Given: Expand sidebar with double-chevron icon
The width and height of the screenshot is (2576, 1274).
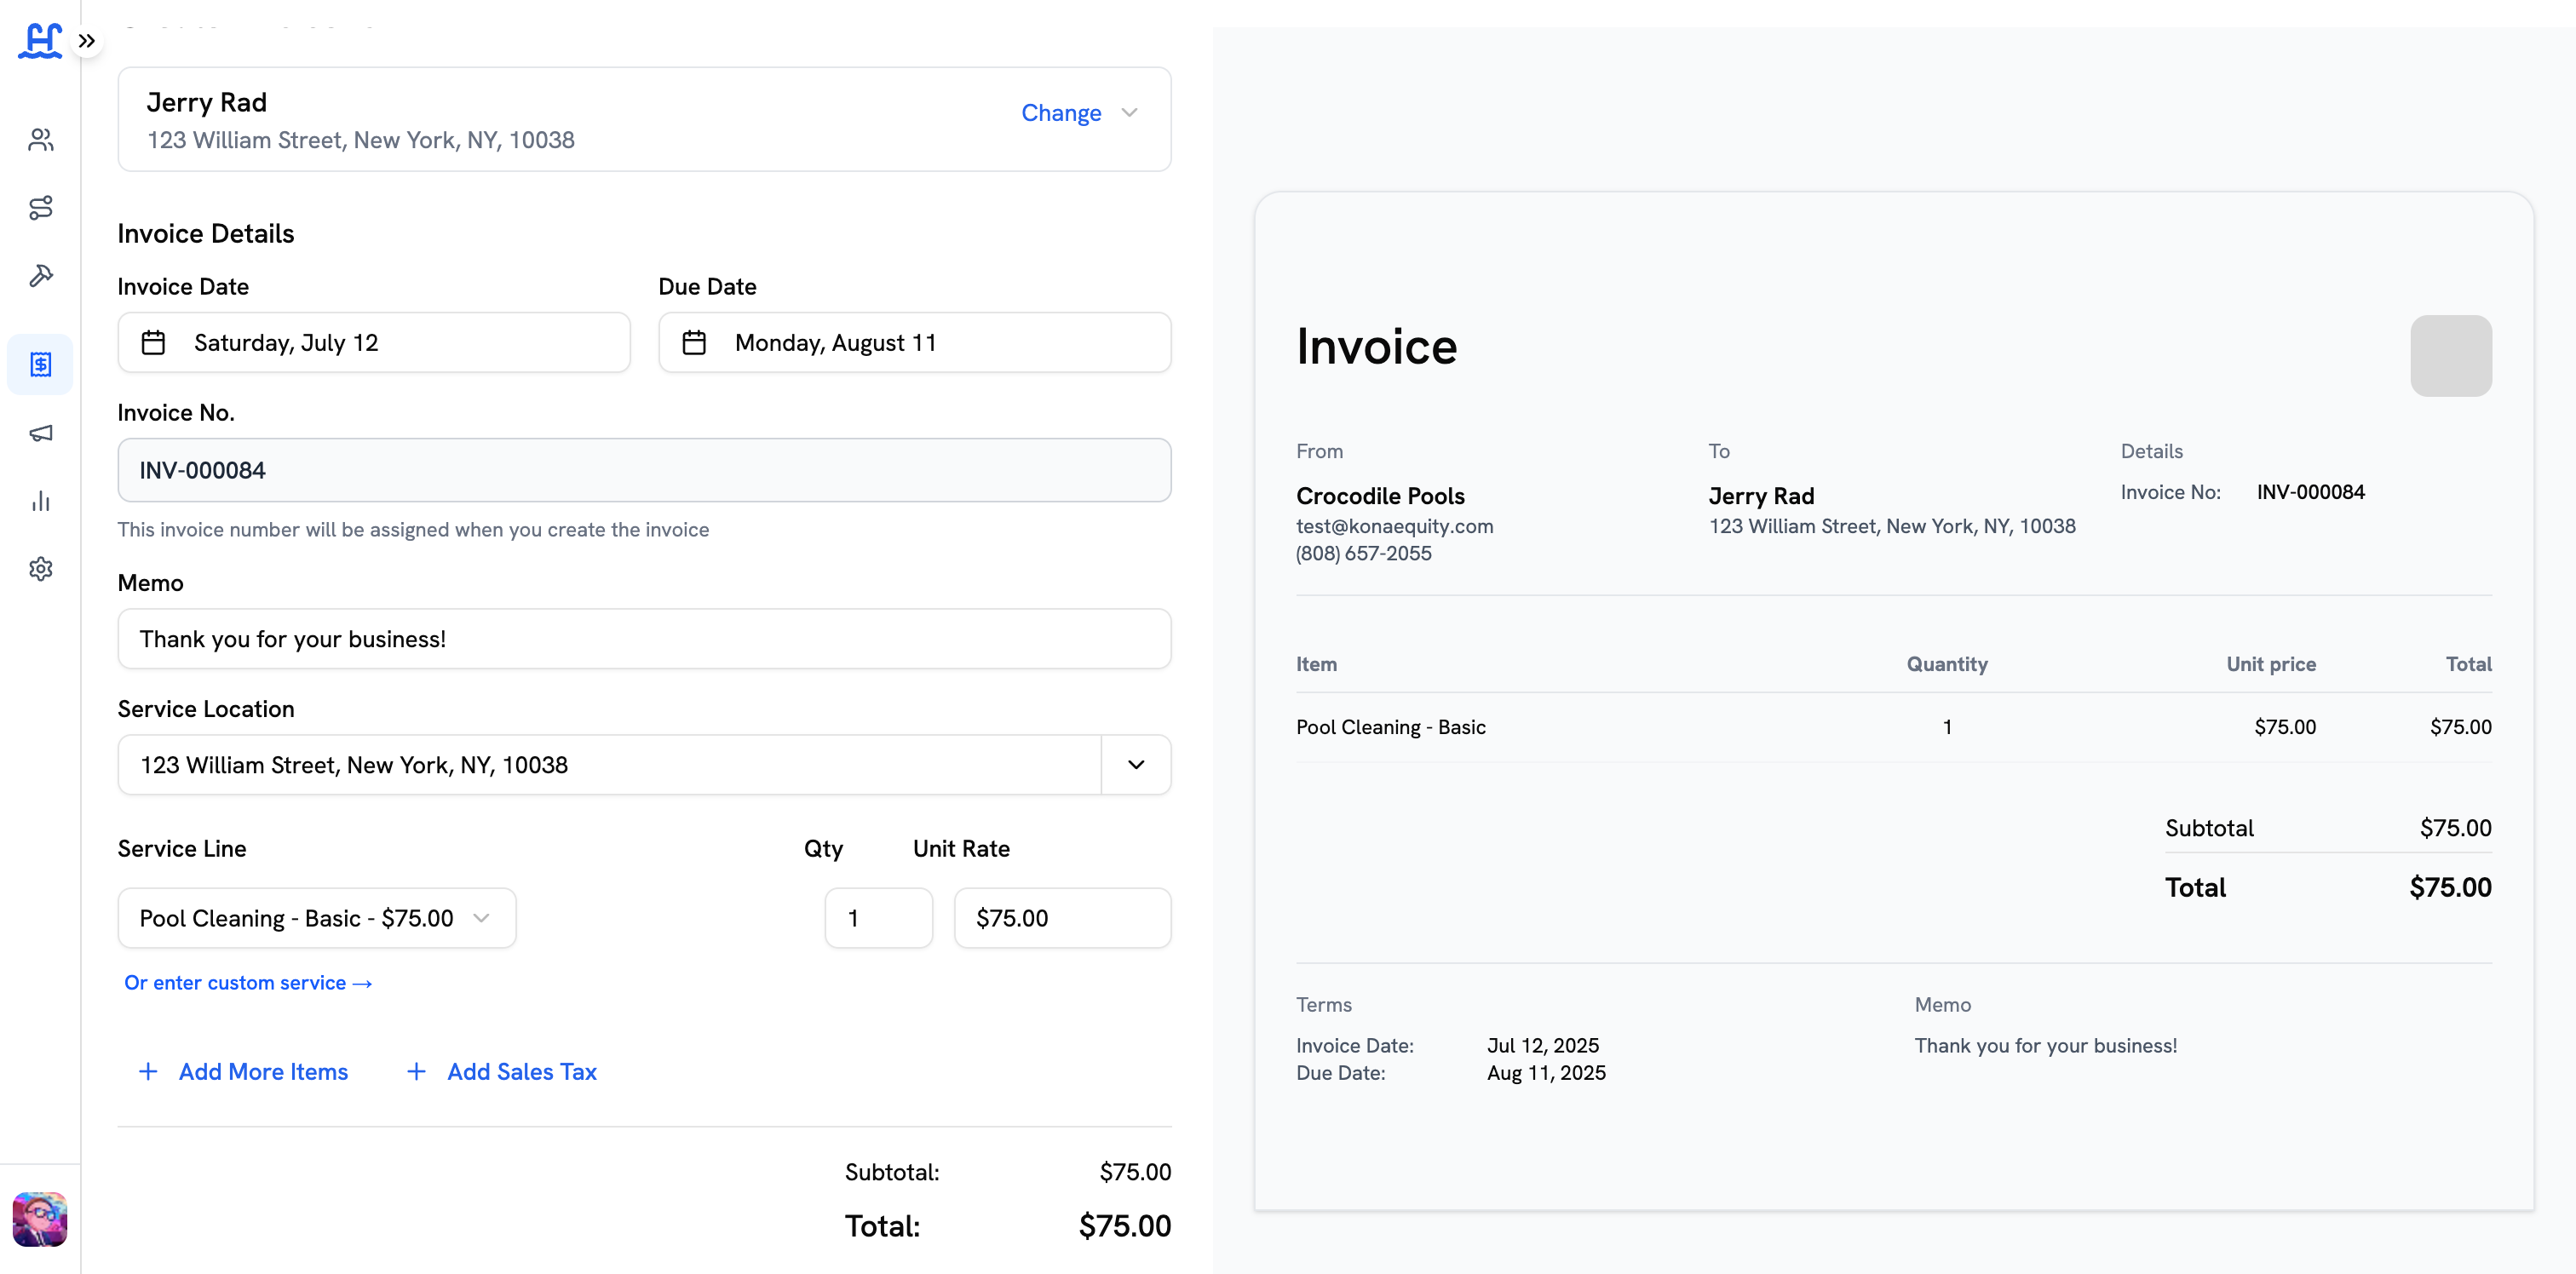Looking at the screenshot, I should tap(87, 41).
